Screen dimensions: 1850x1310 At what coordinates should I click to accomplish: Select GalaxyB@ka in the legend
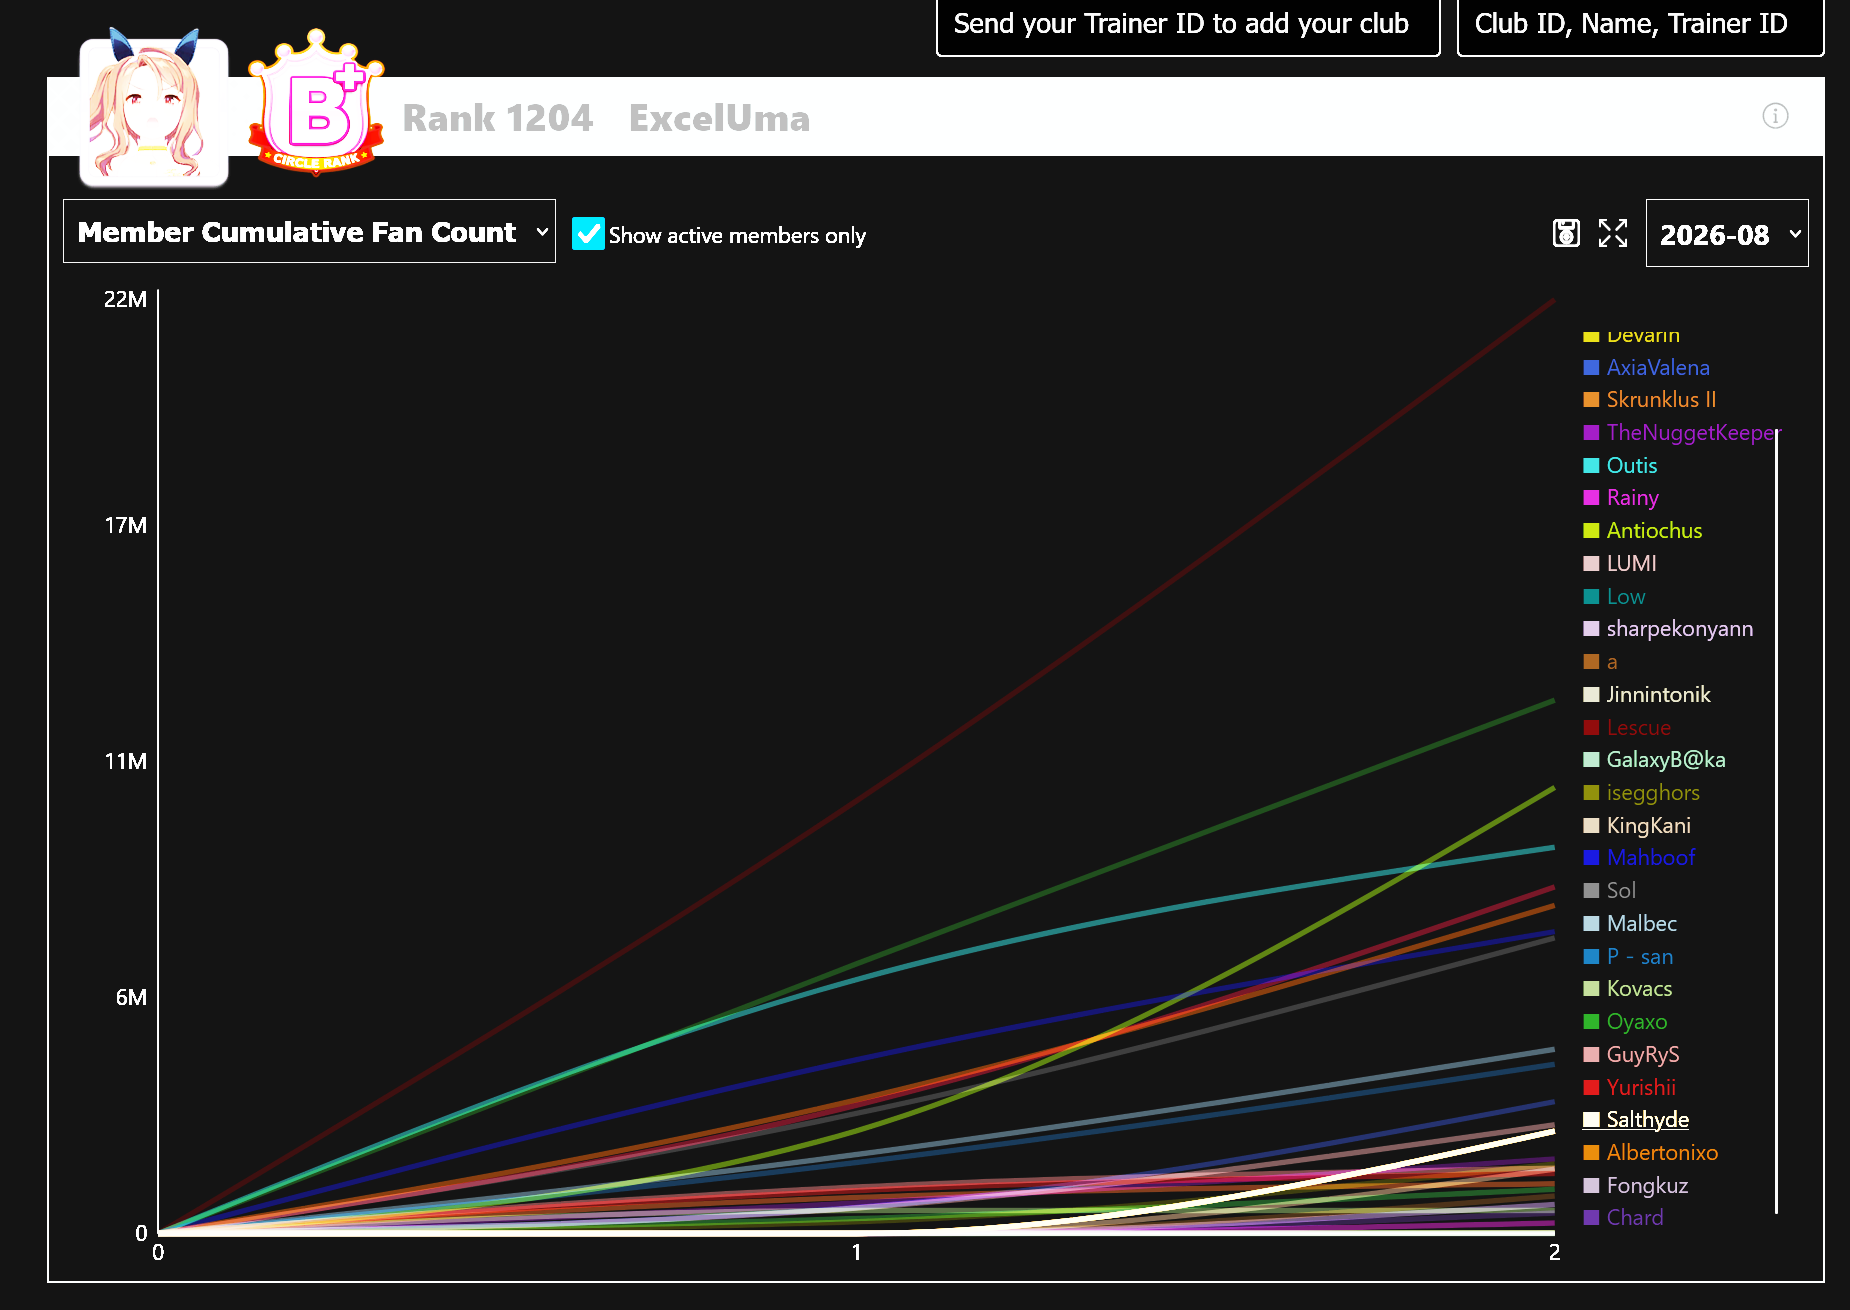1654,760
